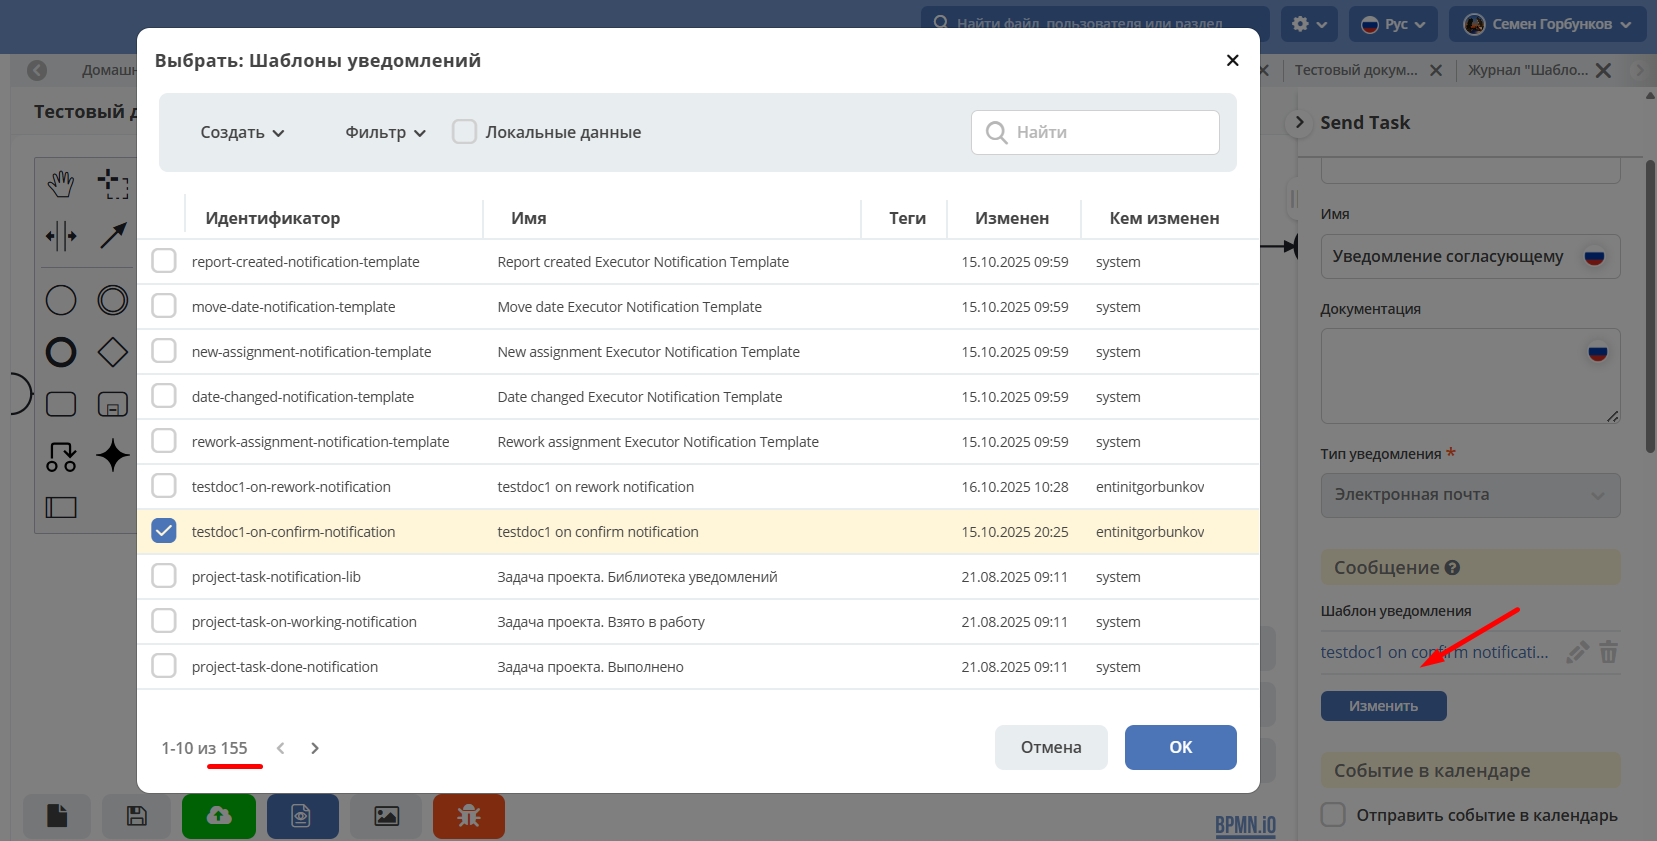Pick the gateway diamond shape
This screenshot has width=1657, height=841.
click(113, 352)
